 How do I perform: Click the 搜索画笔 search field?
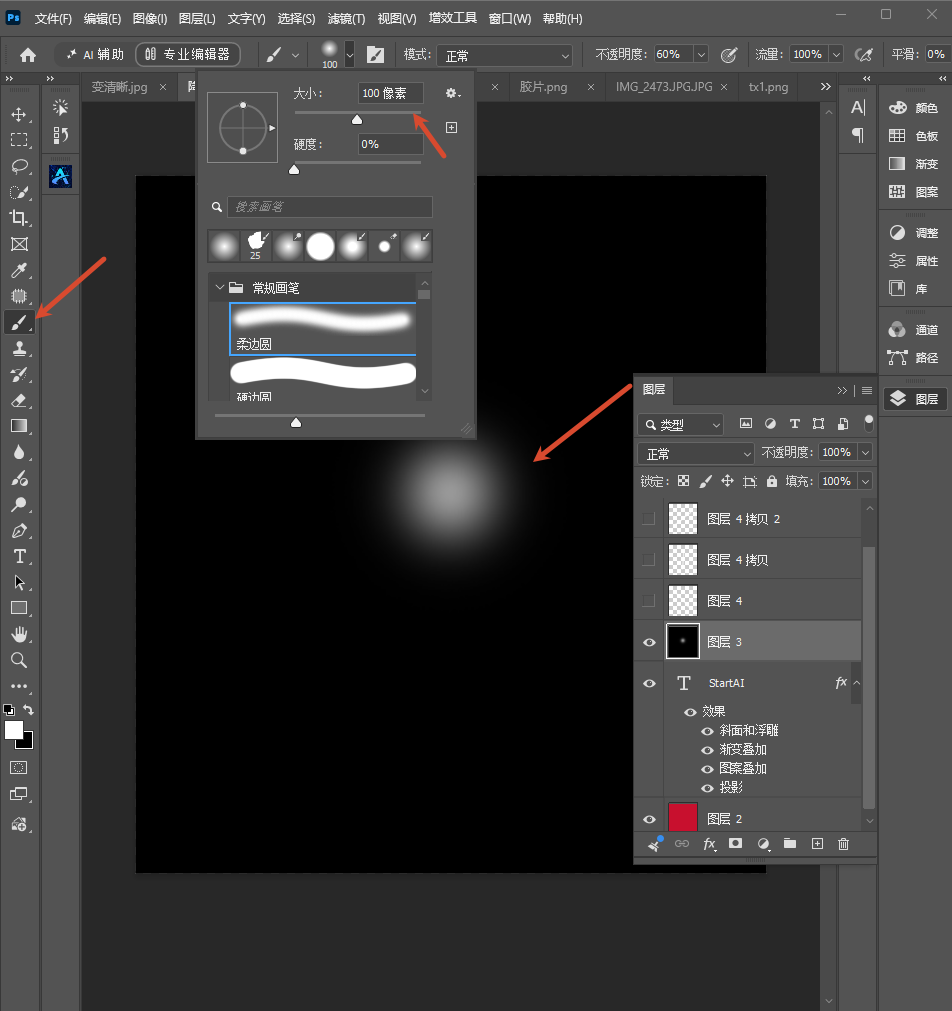[x=330, y=207]
